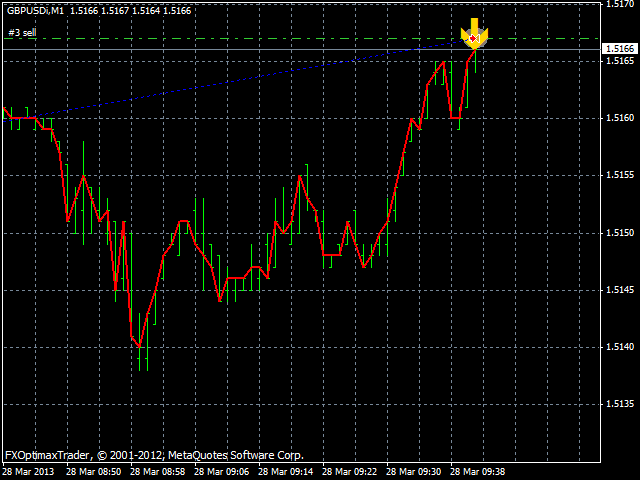This screenshot has width=640, height=480.
Task: Click the 1.5145 price scale label
Action: (x=620, y=290)
